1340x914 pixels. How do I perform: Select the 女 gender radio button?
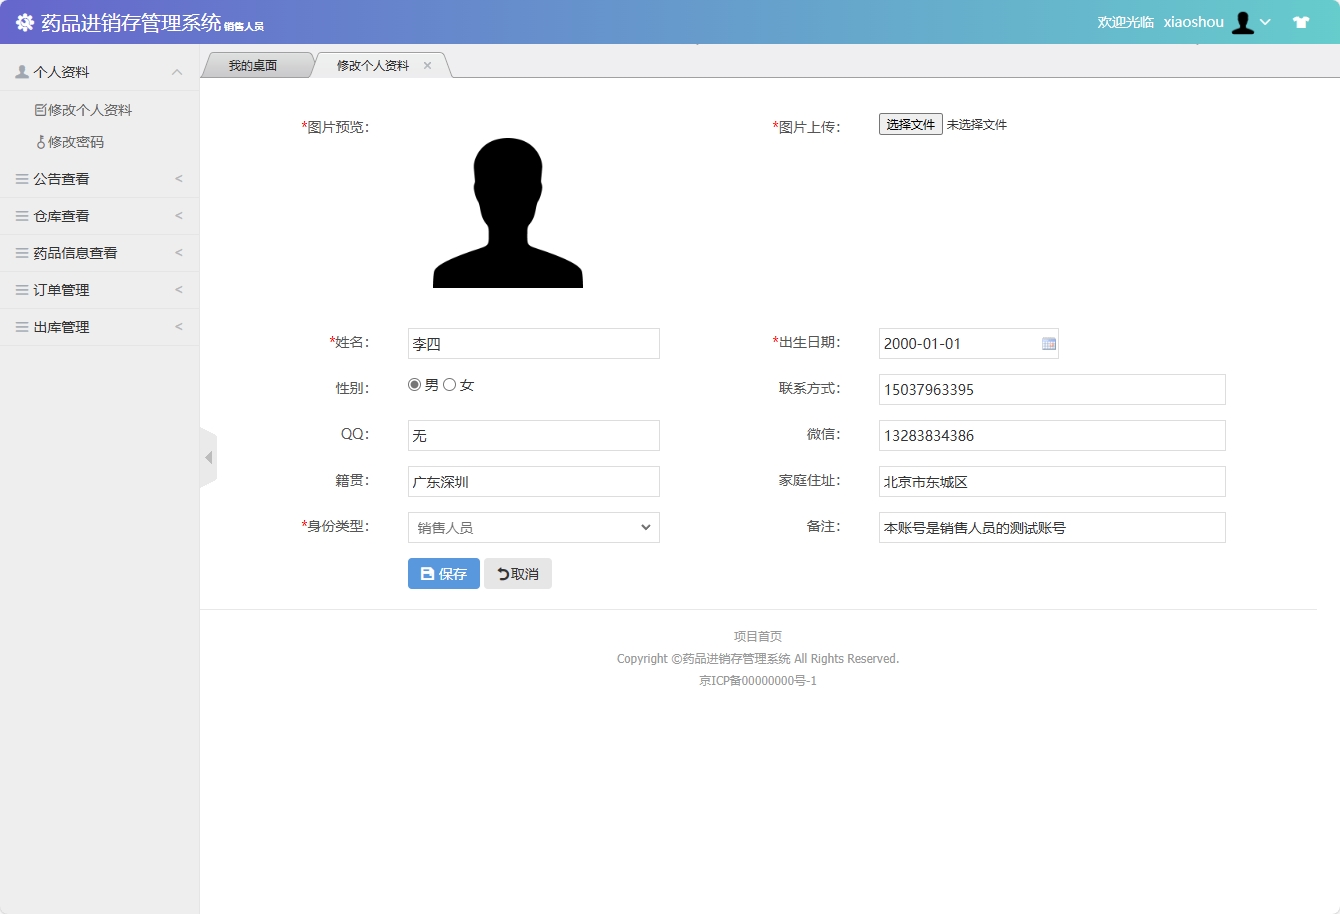[451, 383]
